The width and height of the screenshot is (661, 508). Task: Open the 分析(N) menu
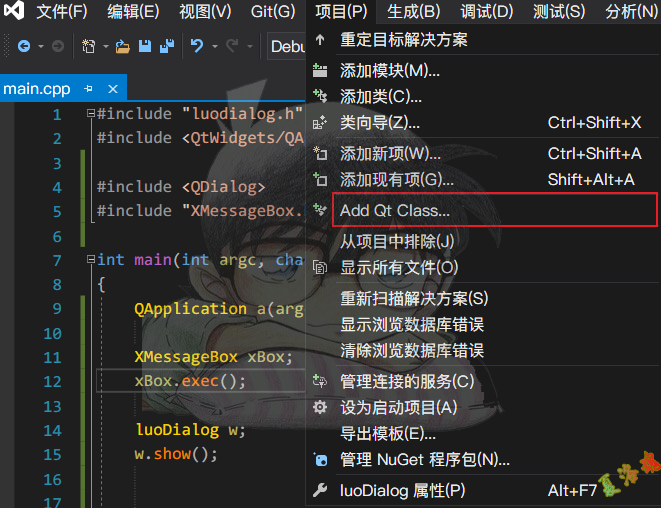[631, 11]
